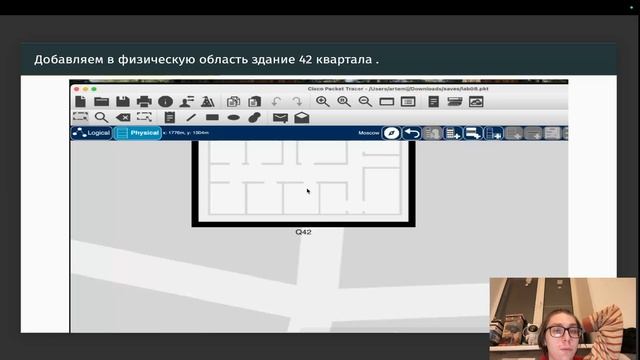
Task: Paste with the clipboard paste icon
Action: tap(254, 101)
